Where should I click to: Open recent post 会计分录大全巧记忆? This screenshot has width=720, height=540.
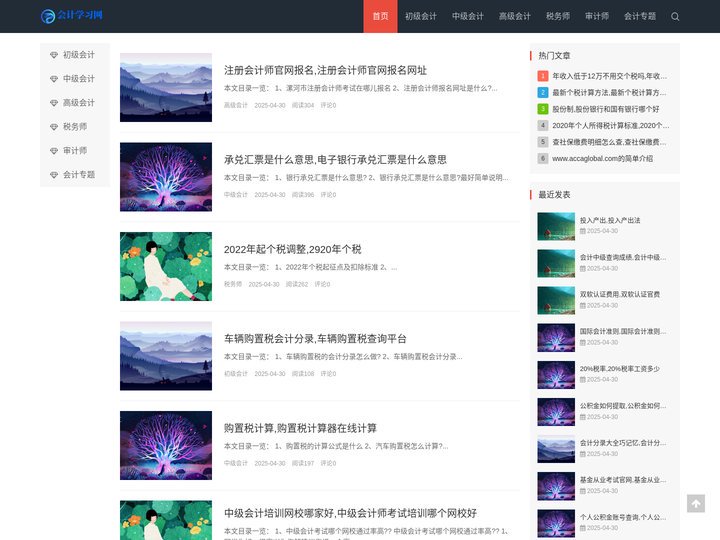click(623, 443)
